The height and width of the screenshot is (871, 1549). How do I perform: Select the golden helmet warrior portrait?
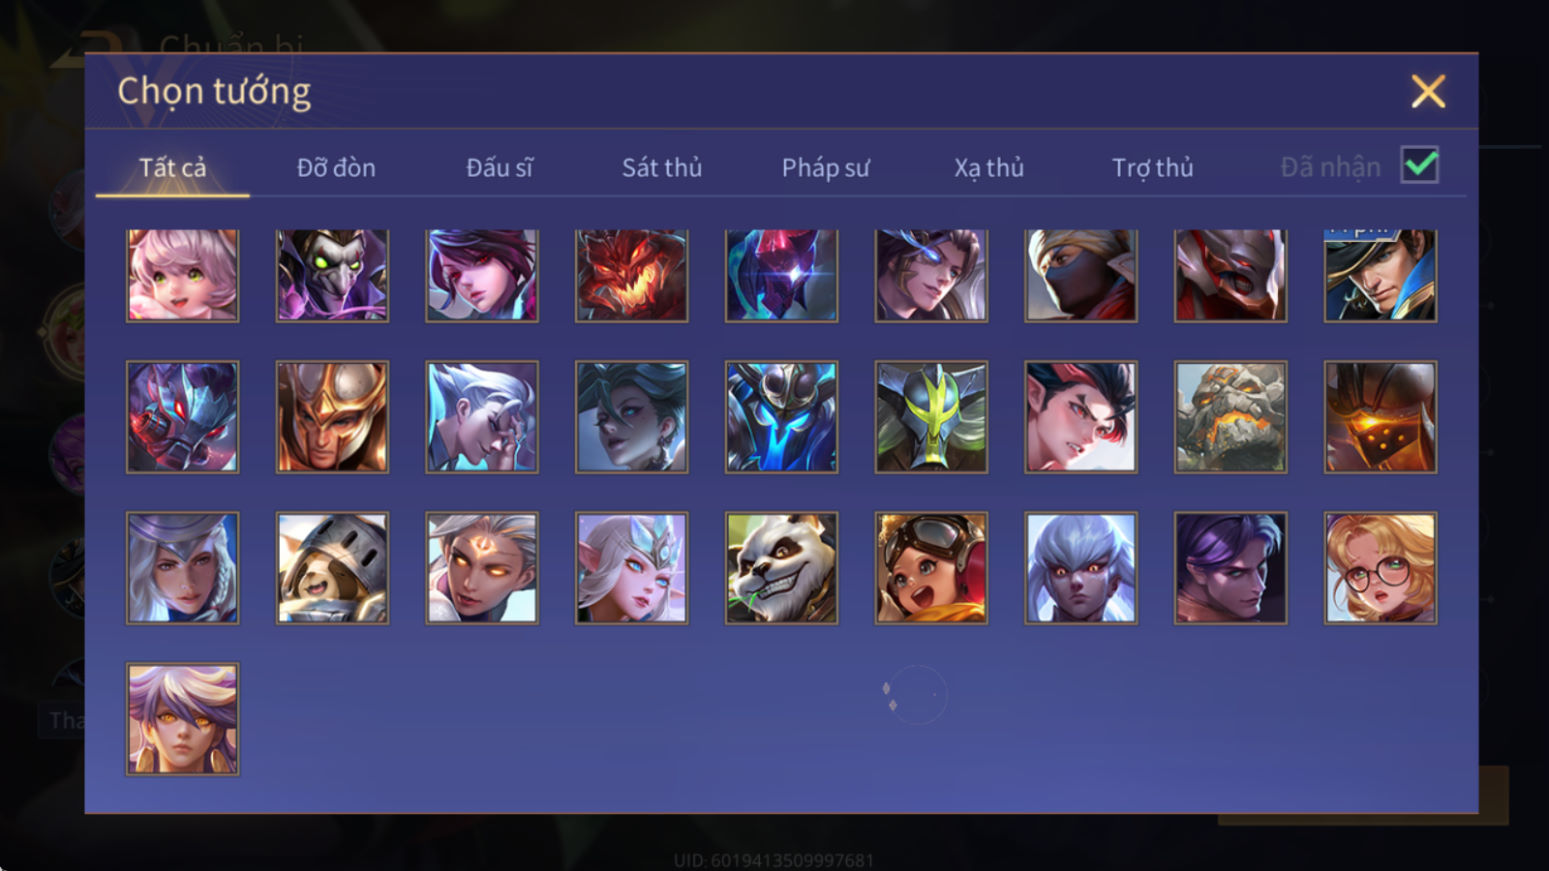(332, 417)
